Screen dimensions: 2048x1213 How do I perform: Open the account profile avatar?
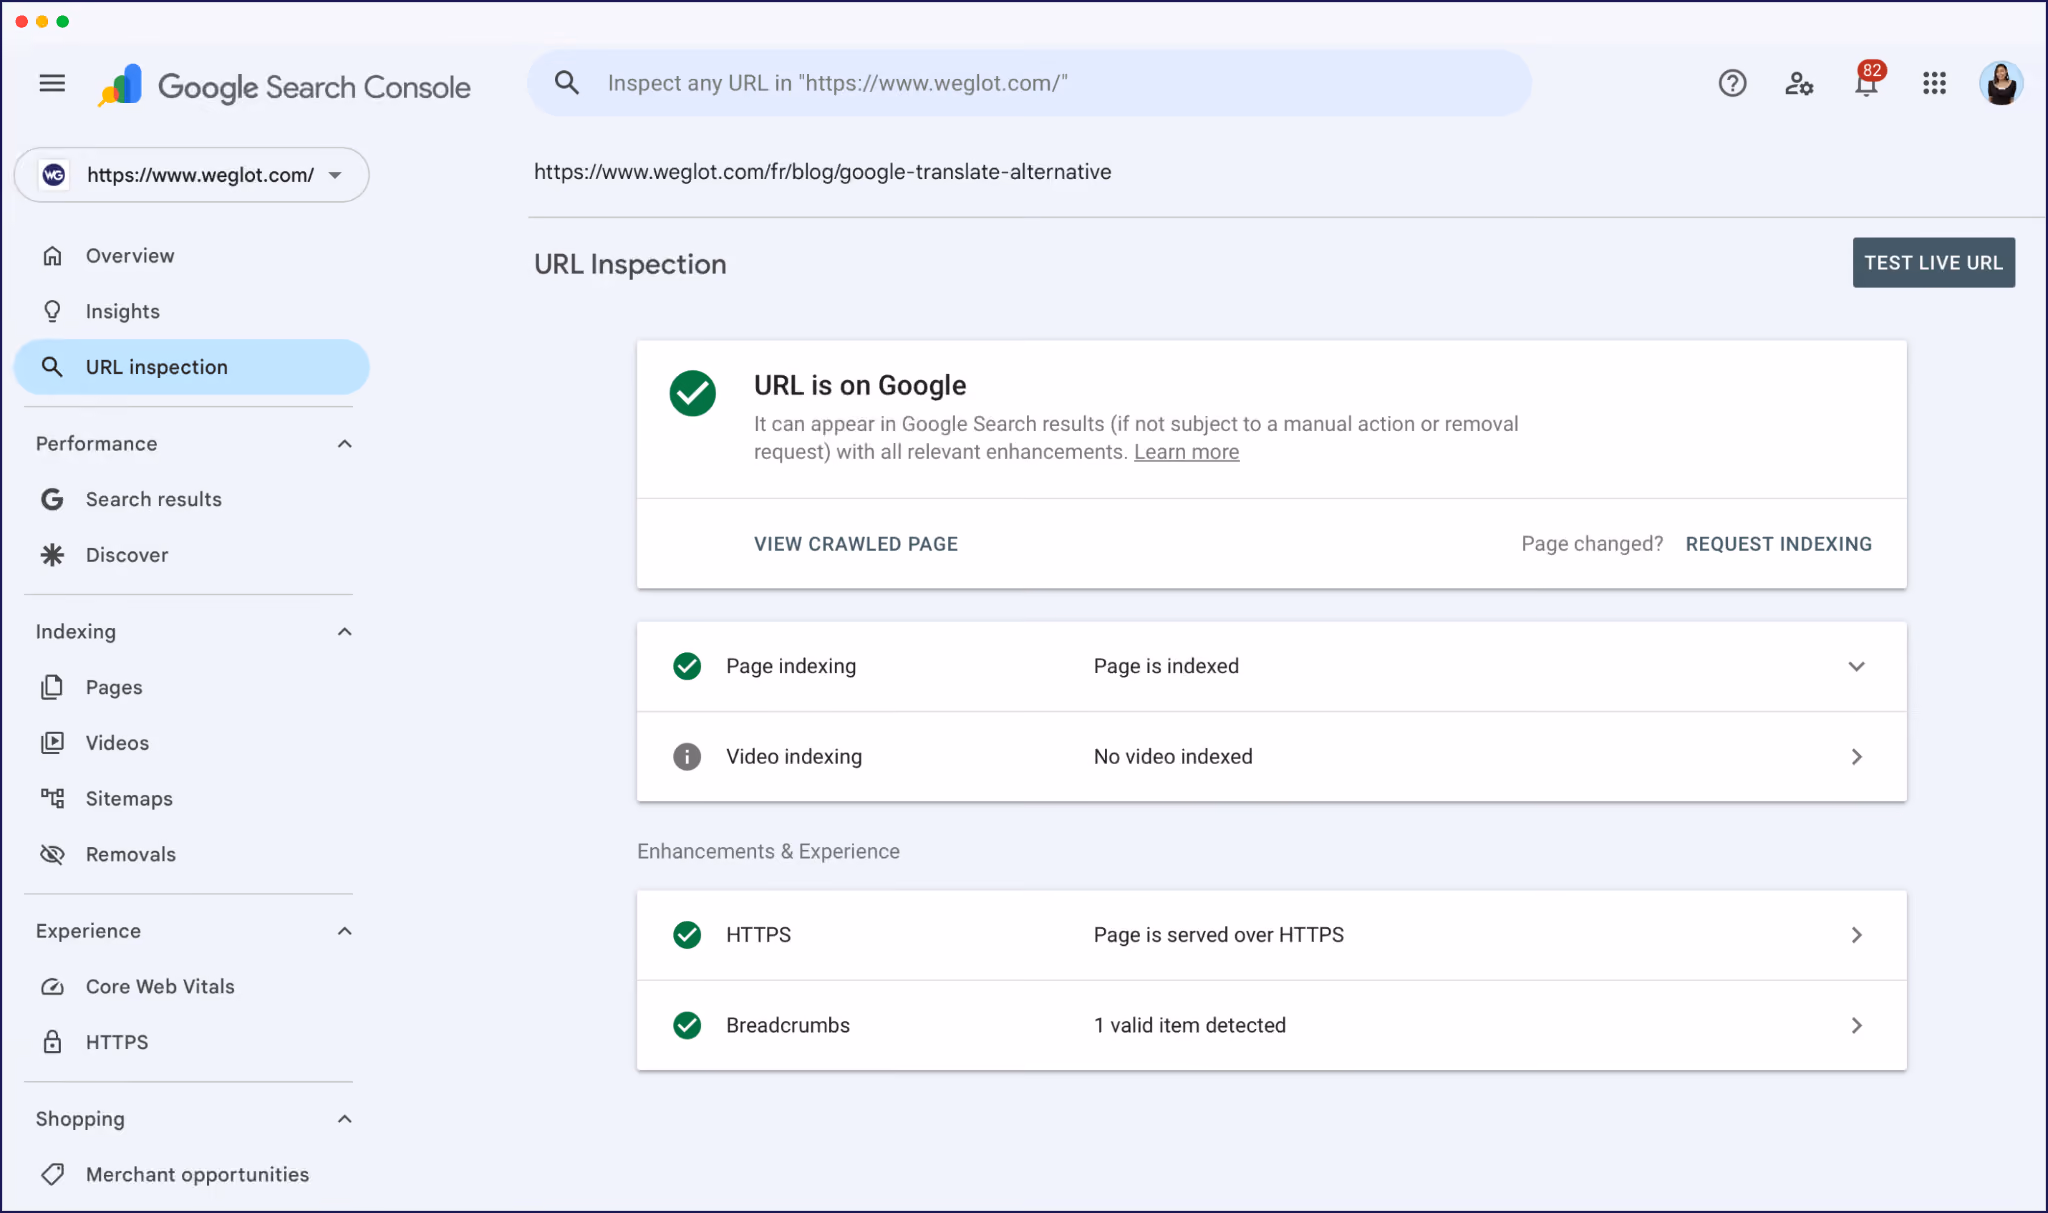click(2001, 84)
